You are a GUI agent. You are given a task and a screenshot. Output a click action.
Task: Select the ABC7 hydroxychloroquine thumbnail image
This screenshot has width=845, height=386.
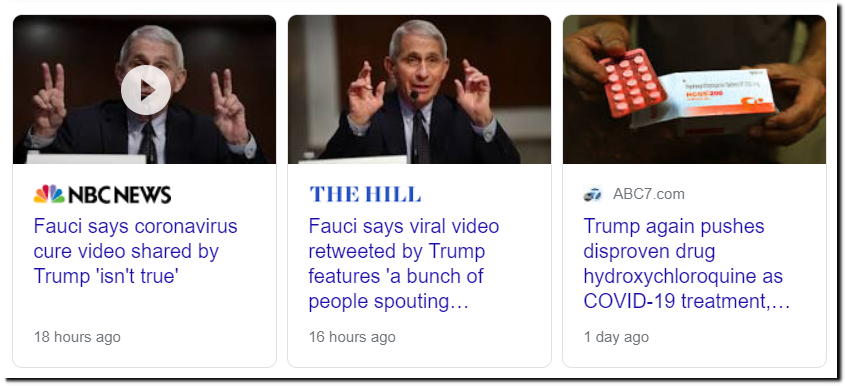pos(694,89)
